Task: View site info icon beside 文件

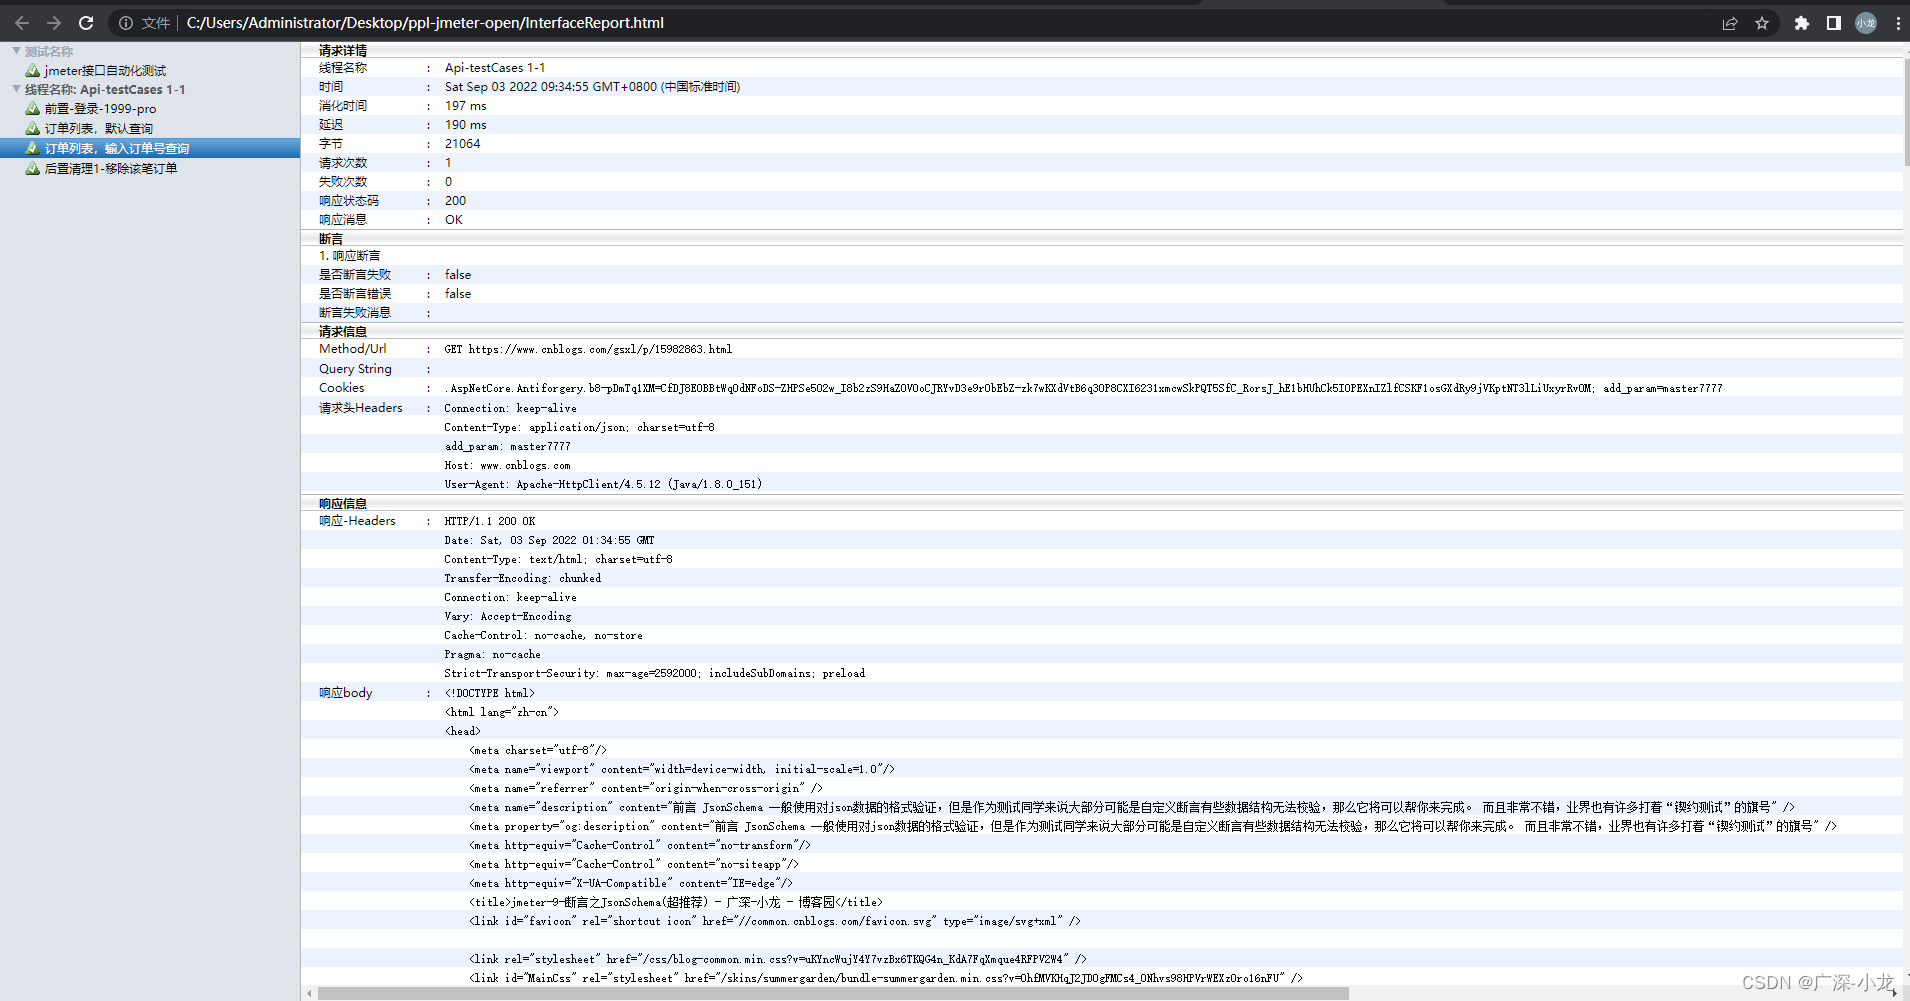Action: (x=126, y=23)
